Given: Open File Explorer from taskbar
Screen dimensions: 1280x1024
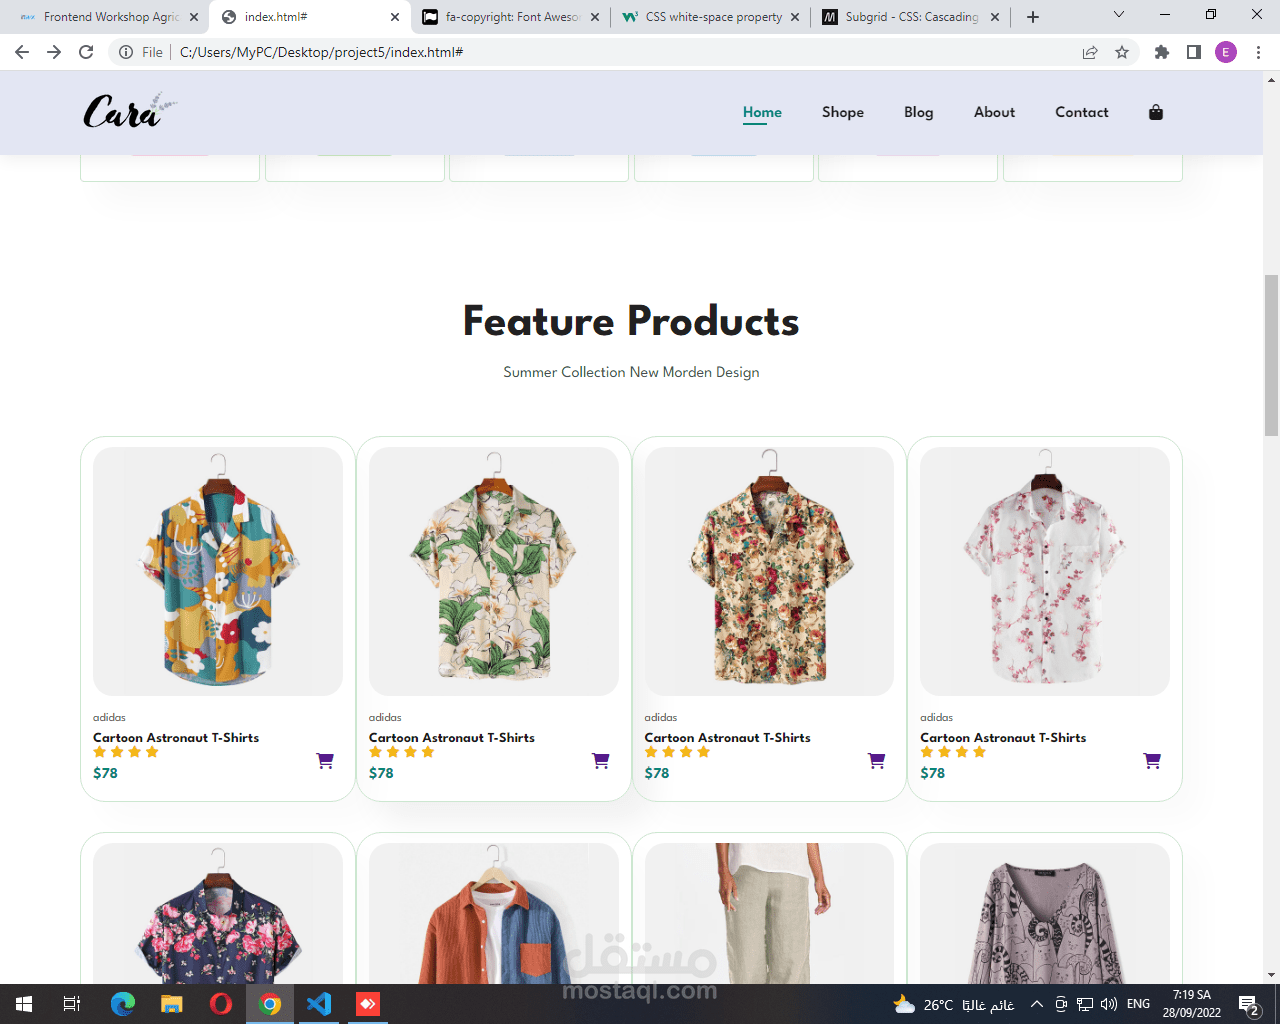Looking at the screenshot, I should pyautogui.click(x=172, y=1004).
